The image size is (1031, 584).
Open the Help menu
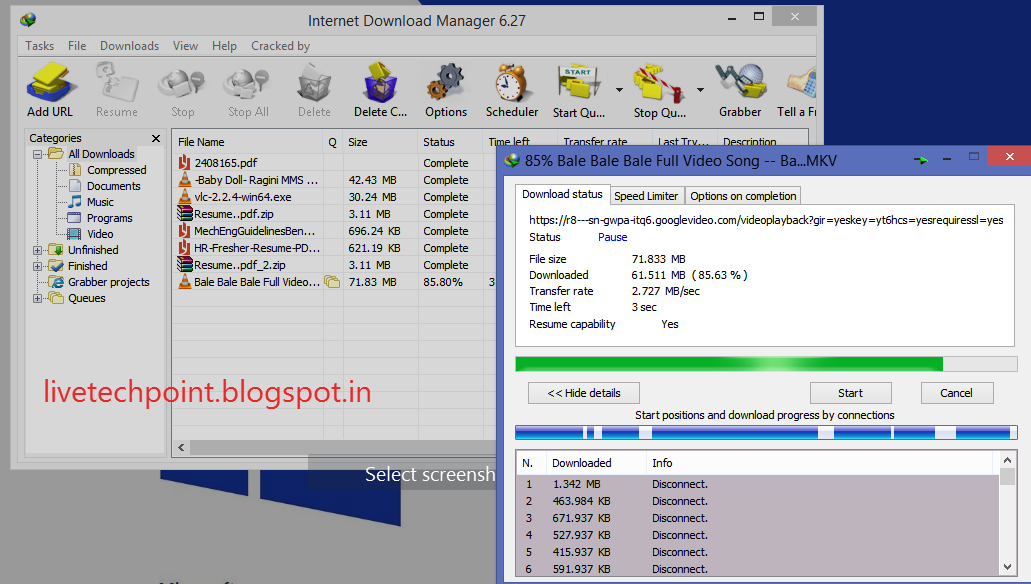pyautogui.click(x=224, y=46)
